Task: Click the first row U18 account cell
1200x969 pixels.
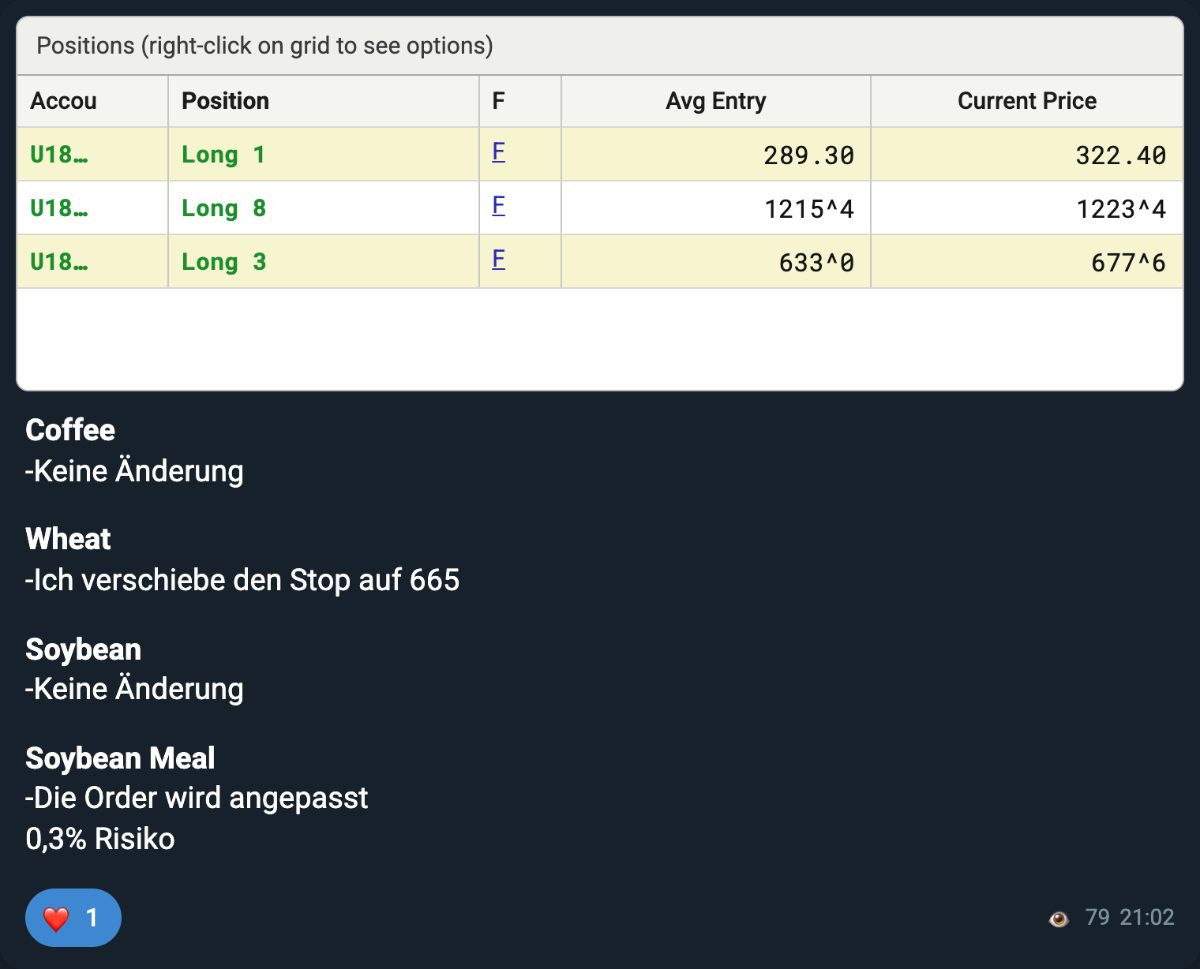Action: [92, 154]
